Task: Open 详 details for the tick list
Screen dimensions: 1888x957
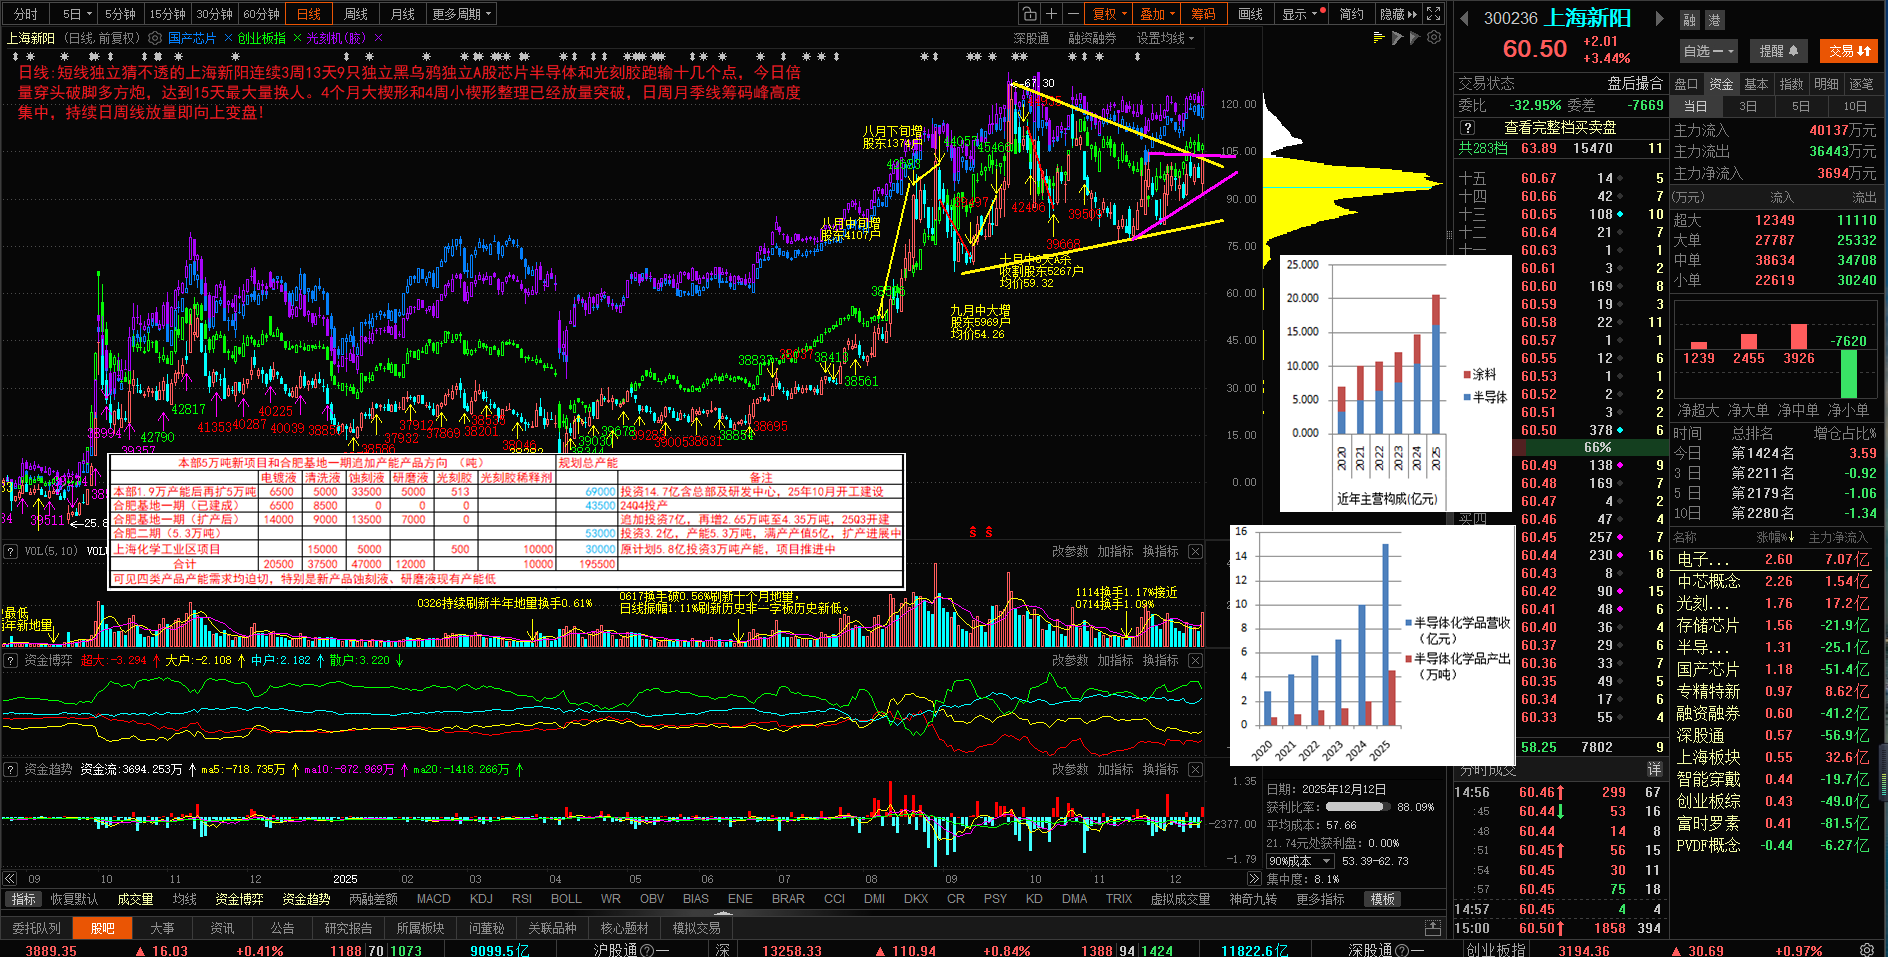Action: point(1654,769)
